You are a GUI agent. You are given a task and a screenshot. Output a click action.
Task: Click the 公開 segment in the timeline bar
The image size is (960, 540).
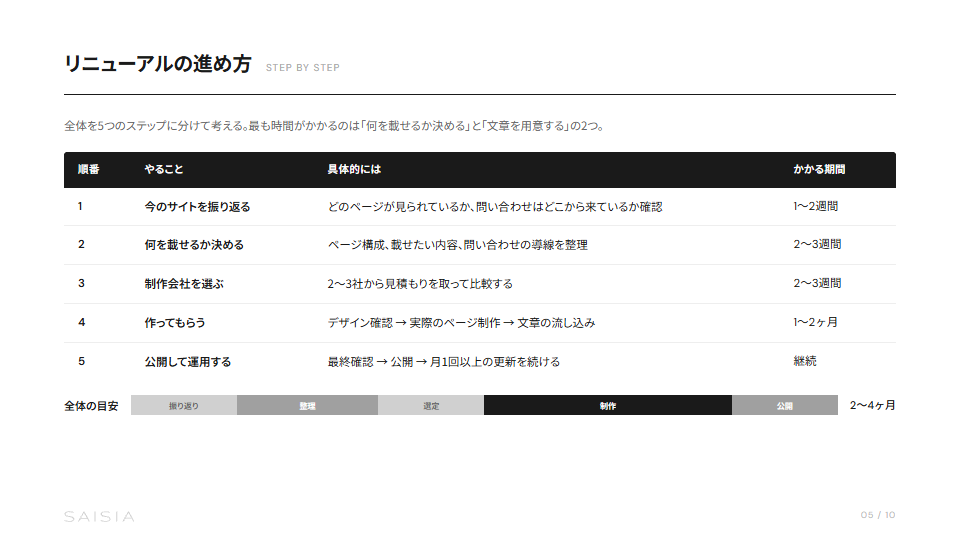coord(784,406)
